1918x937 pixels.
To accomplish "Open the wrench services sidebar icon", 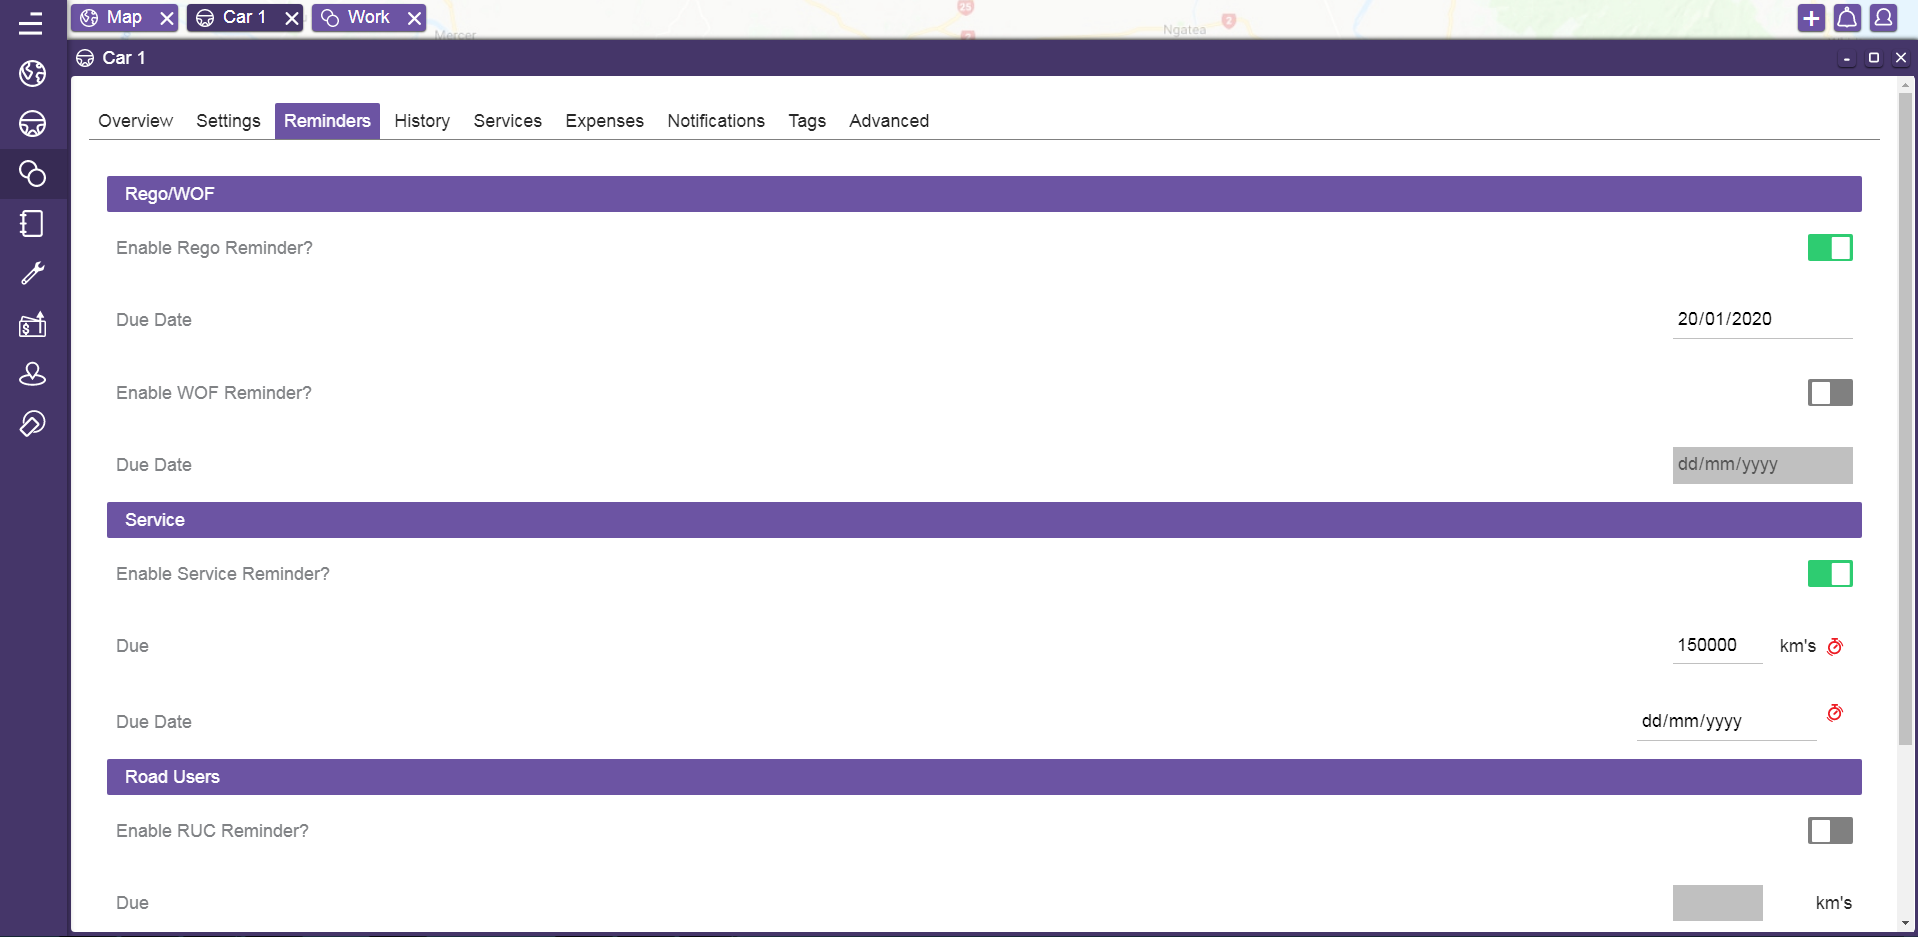I will coord(32,273).
